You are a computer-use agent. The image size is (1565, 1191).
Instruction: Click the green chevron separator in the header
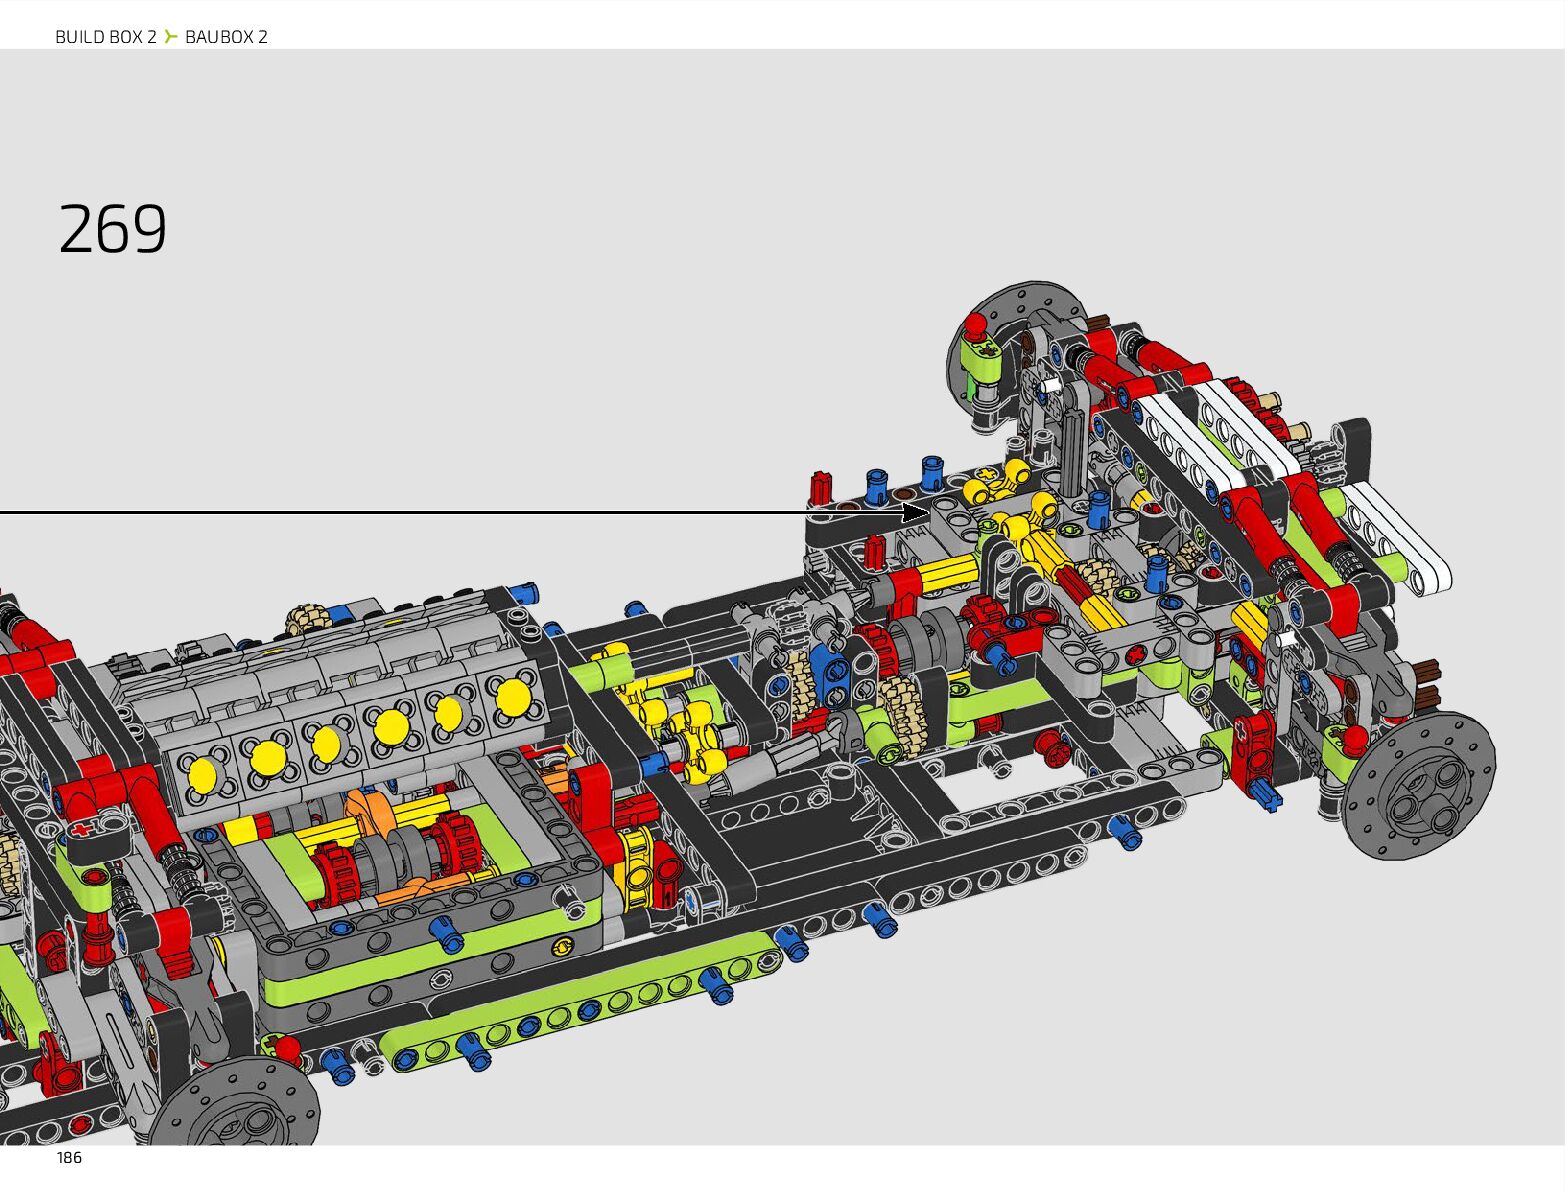(x=171, y=37)
